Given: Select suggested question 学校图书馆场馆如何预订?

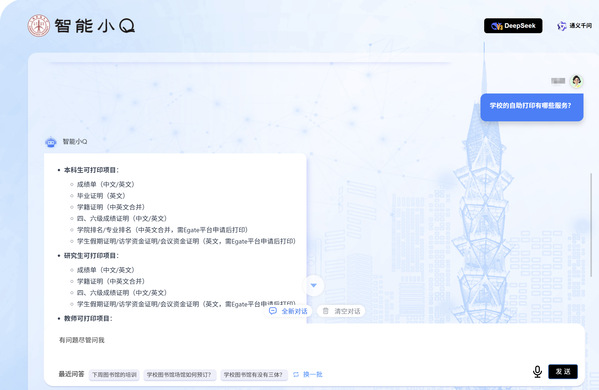Looking at the screenshot, I should pos(179,375).
